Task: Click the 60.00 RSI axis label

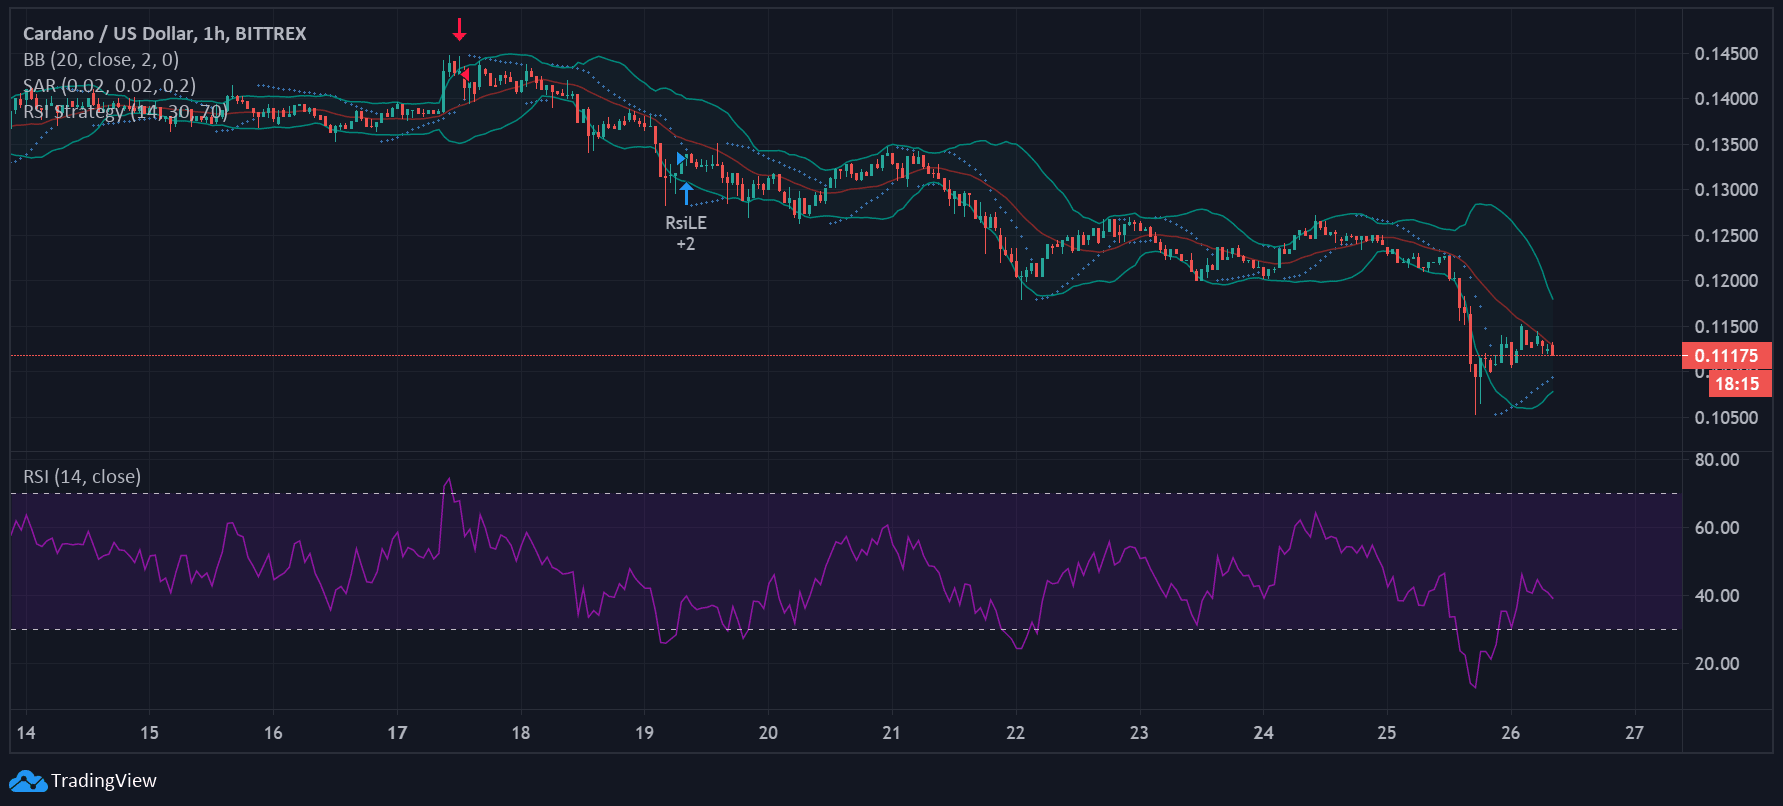Action: tap(1717, 528)
